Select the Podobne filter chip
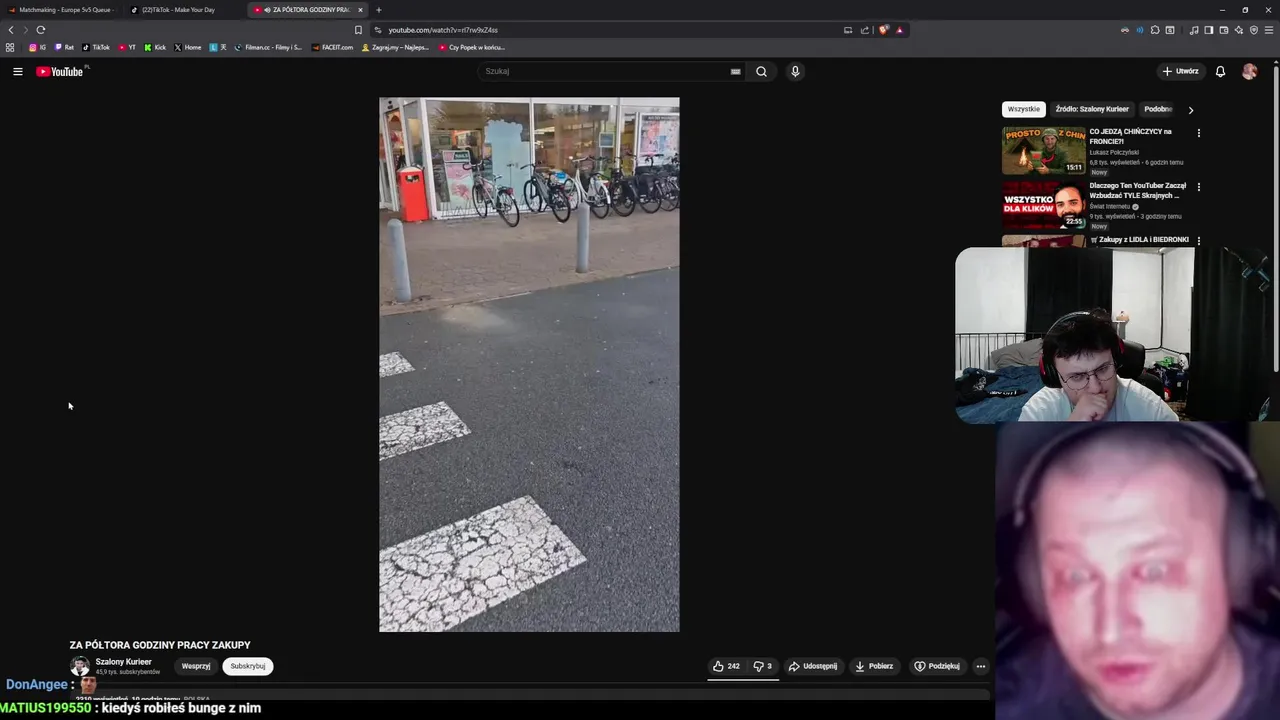Screen dimensions: 1280x720 click(1158, 109)
